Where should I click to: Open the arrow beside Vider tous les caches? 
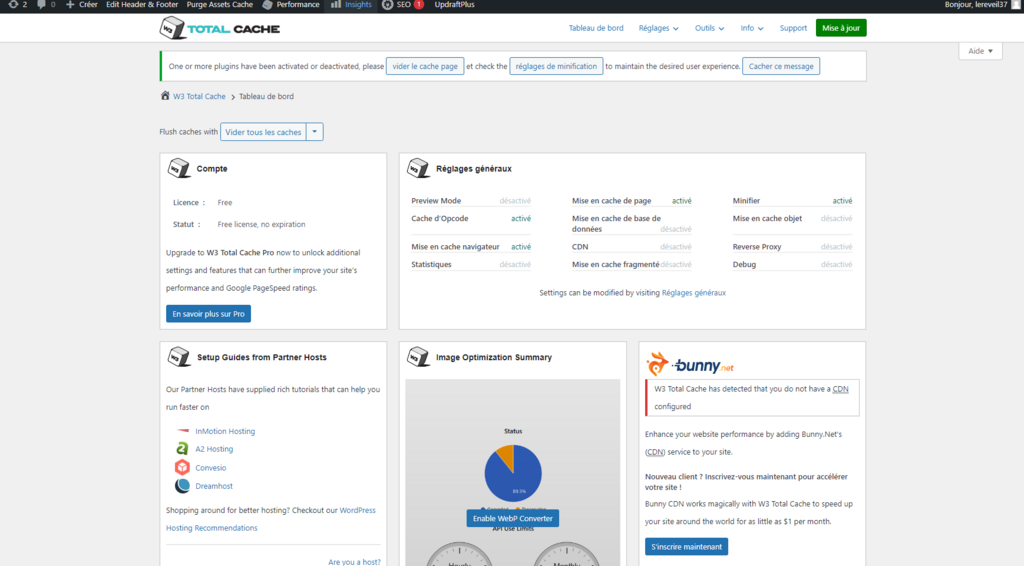click(315, 132)
